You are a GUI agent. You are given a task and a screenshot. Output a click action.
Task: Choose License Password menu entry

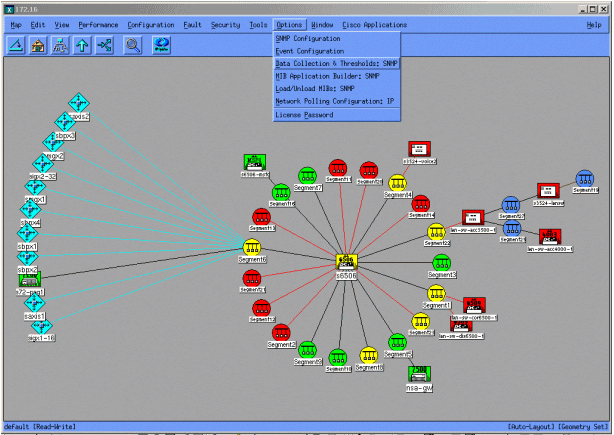click(337, 115)
